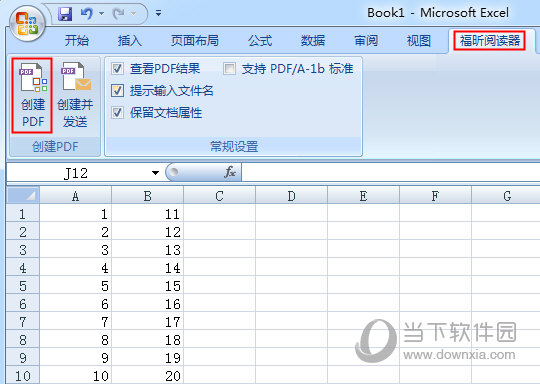
Task: Click cell B8 containing 18
Action: (147, 340)
